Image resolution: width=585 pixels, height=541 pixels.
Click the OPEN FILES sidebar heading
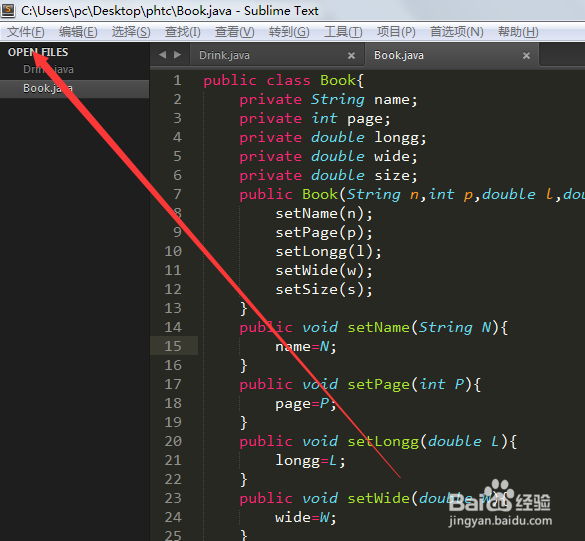coord(38,52)
